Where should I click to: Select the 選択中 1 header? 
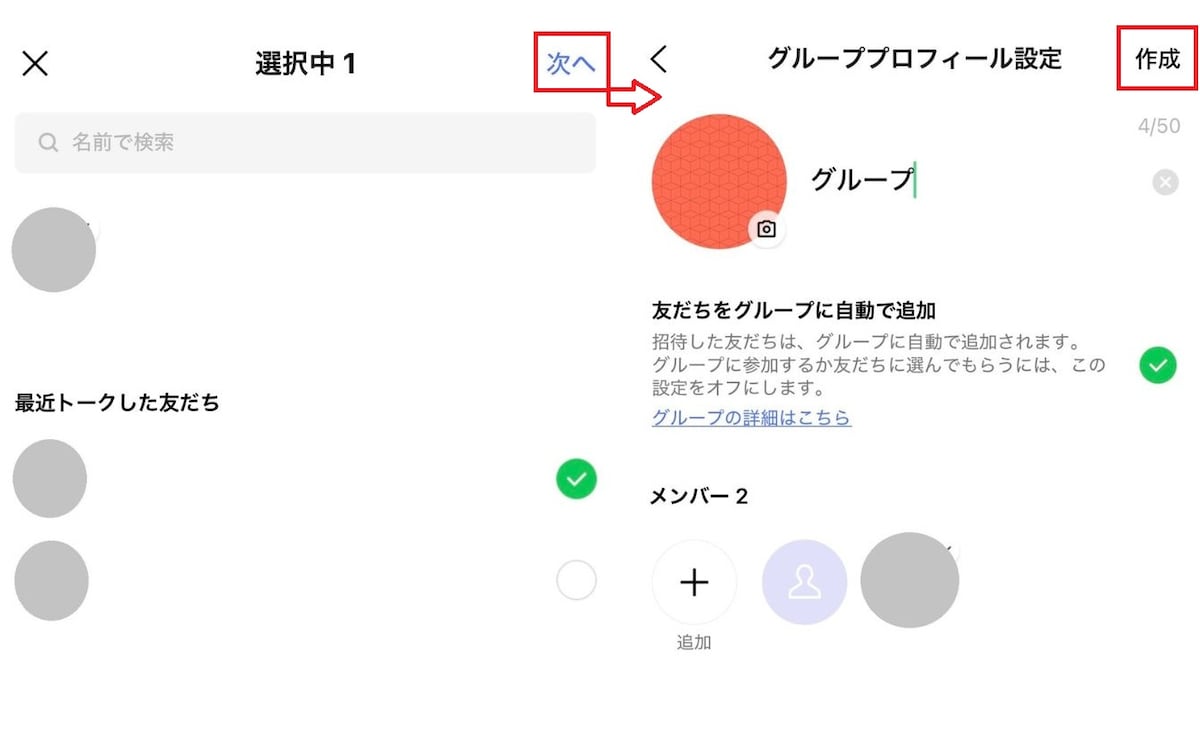click(x=307, y=63)
